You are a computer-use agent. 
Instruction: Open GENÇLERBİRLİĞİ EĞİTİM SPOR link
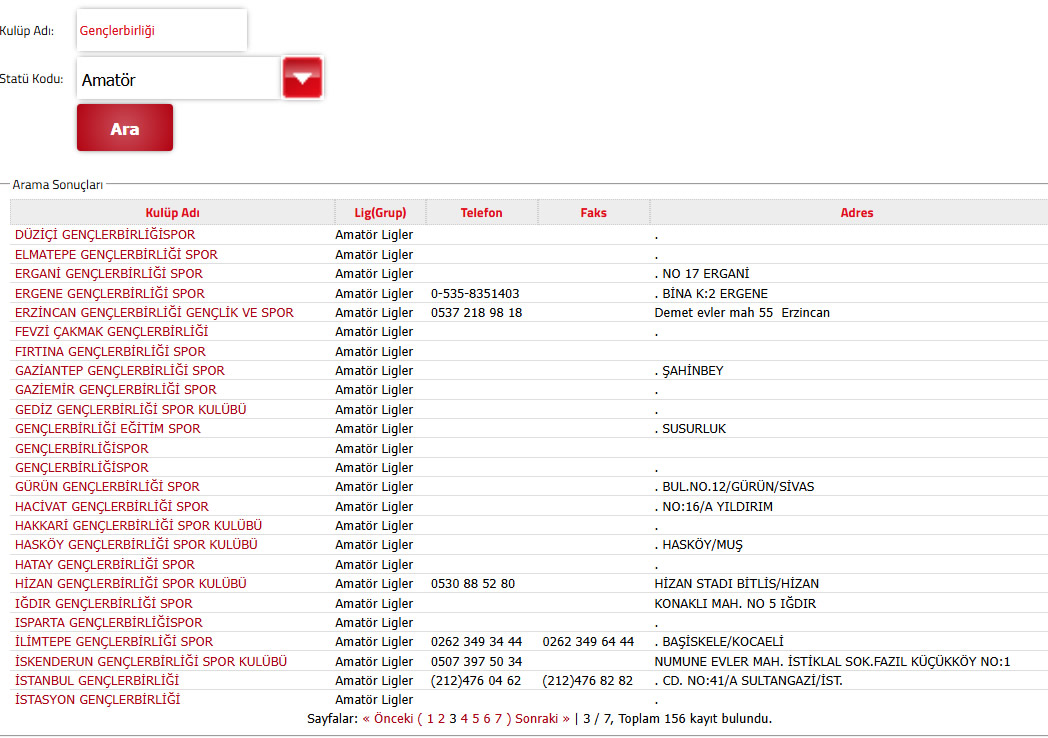pos(108,428)
